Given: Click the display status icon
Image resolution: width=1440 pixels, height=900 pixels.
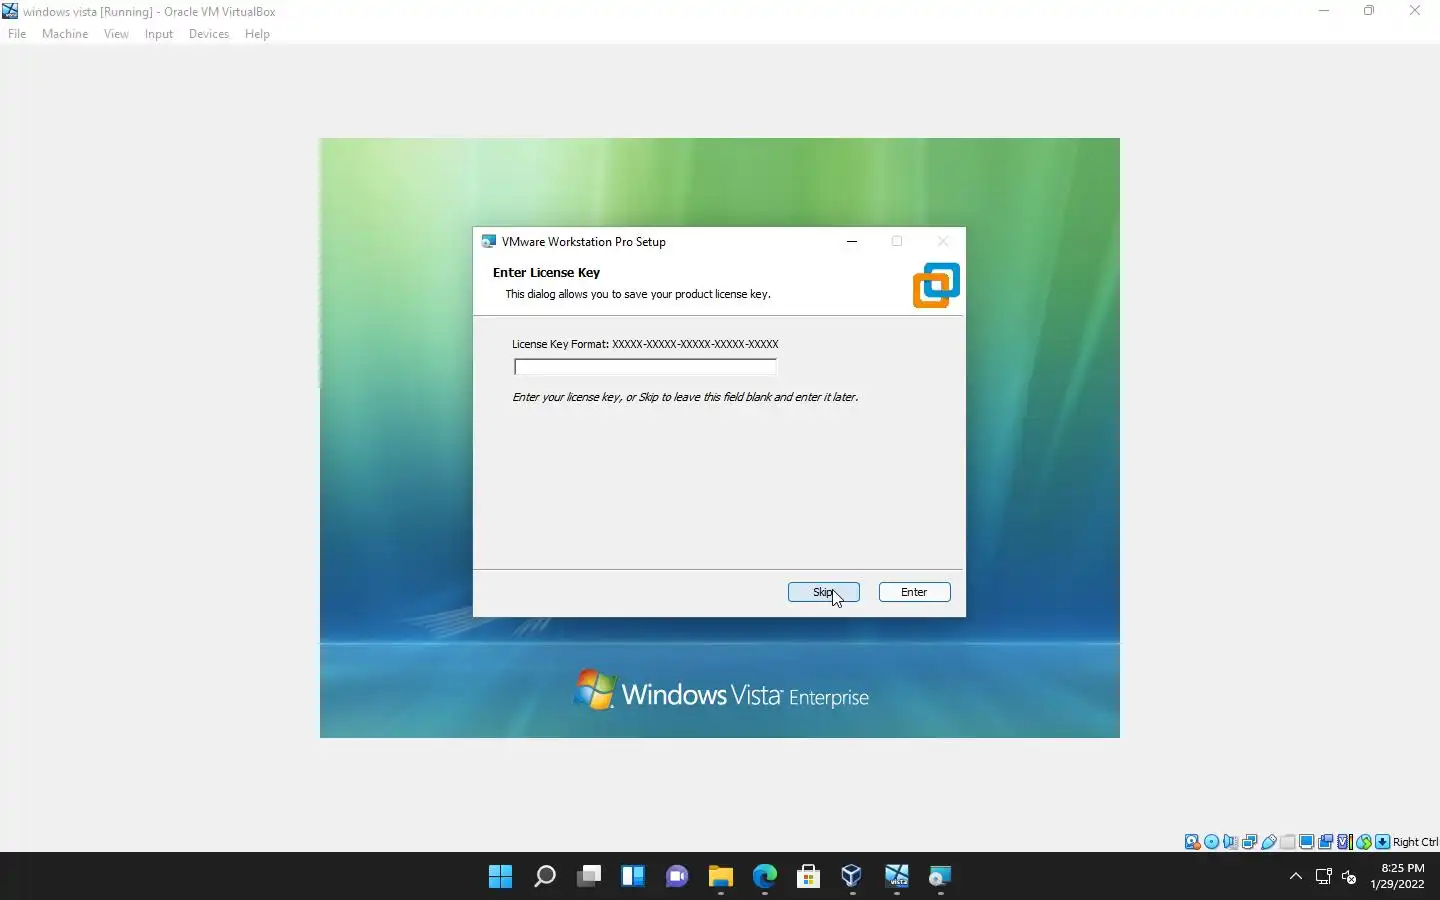Looking at the screenshot, I should [x=1306, y=842].
